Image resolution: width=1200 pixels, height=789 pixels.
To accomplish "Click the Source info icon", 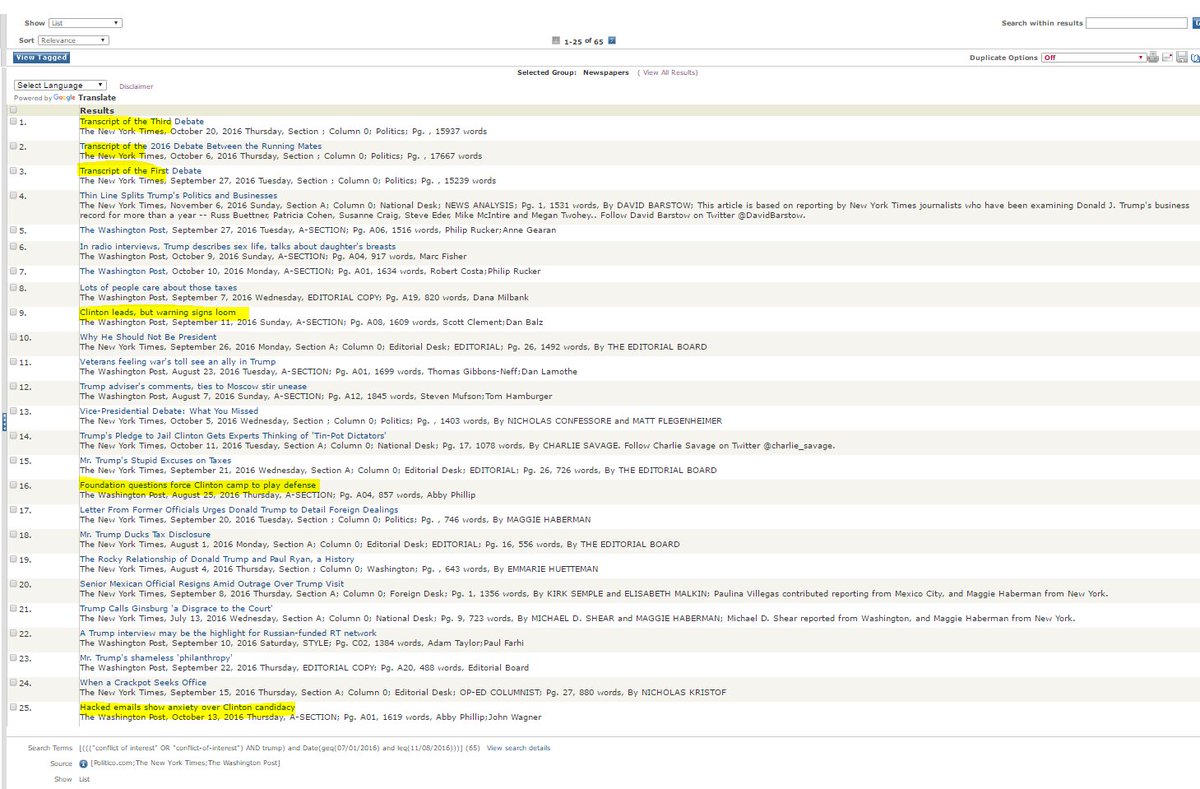I will pyautogui.click(x=83, y=763).
